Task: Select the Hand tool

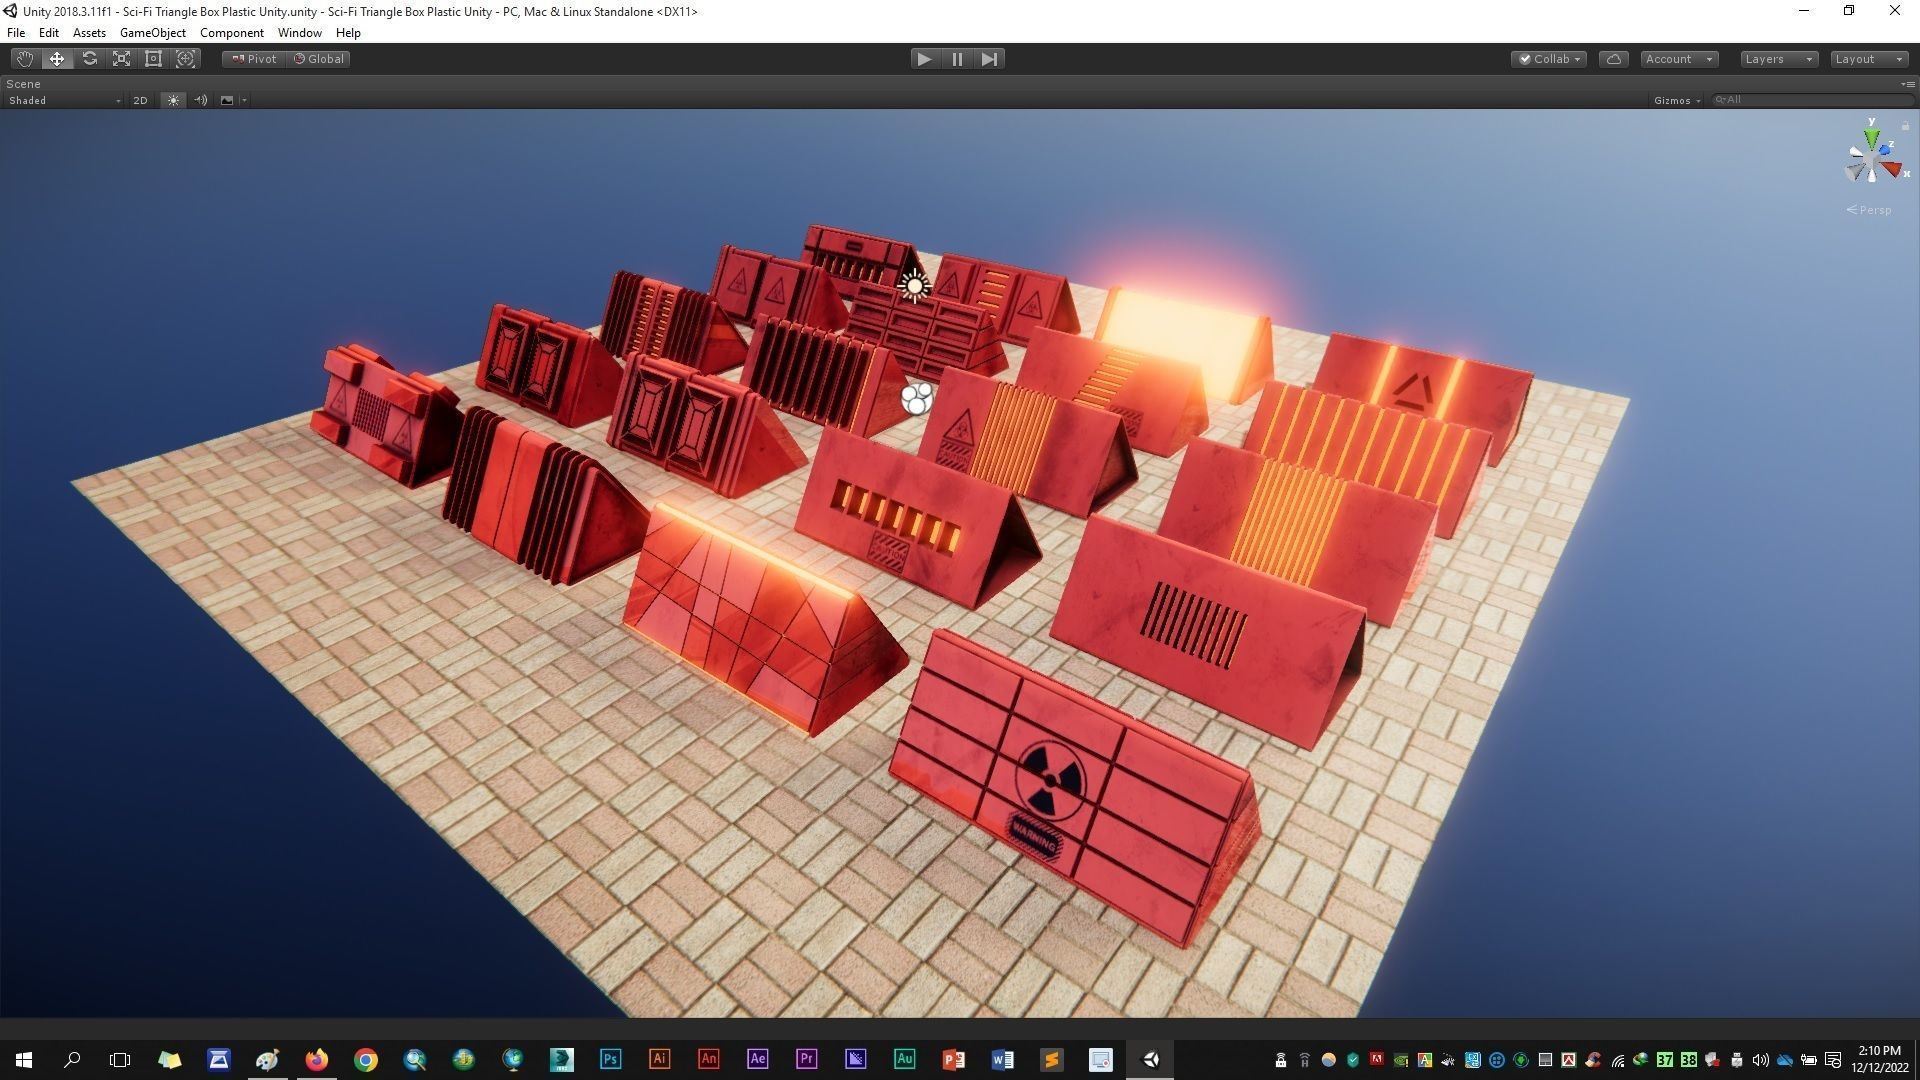Action: pos(24,59)
